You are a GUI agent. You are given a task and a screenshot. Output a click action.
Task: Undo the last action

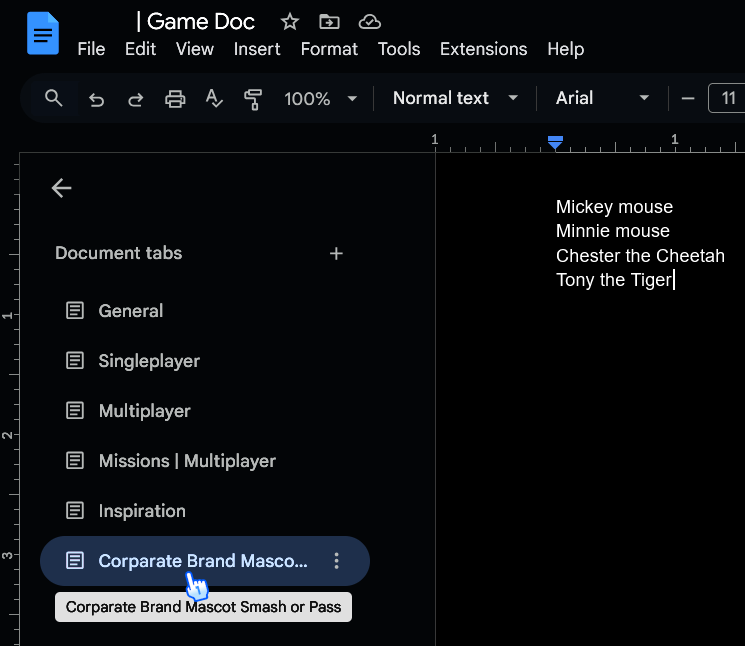[x=96, y=99]
